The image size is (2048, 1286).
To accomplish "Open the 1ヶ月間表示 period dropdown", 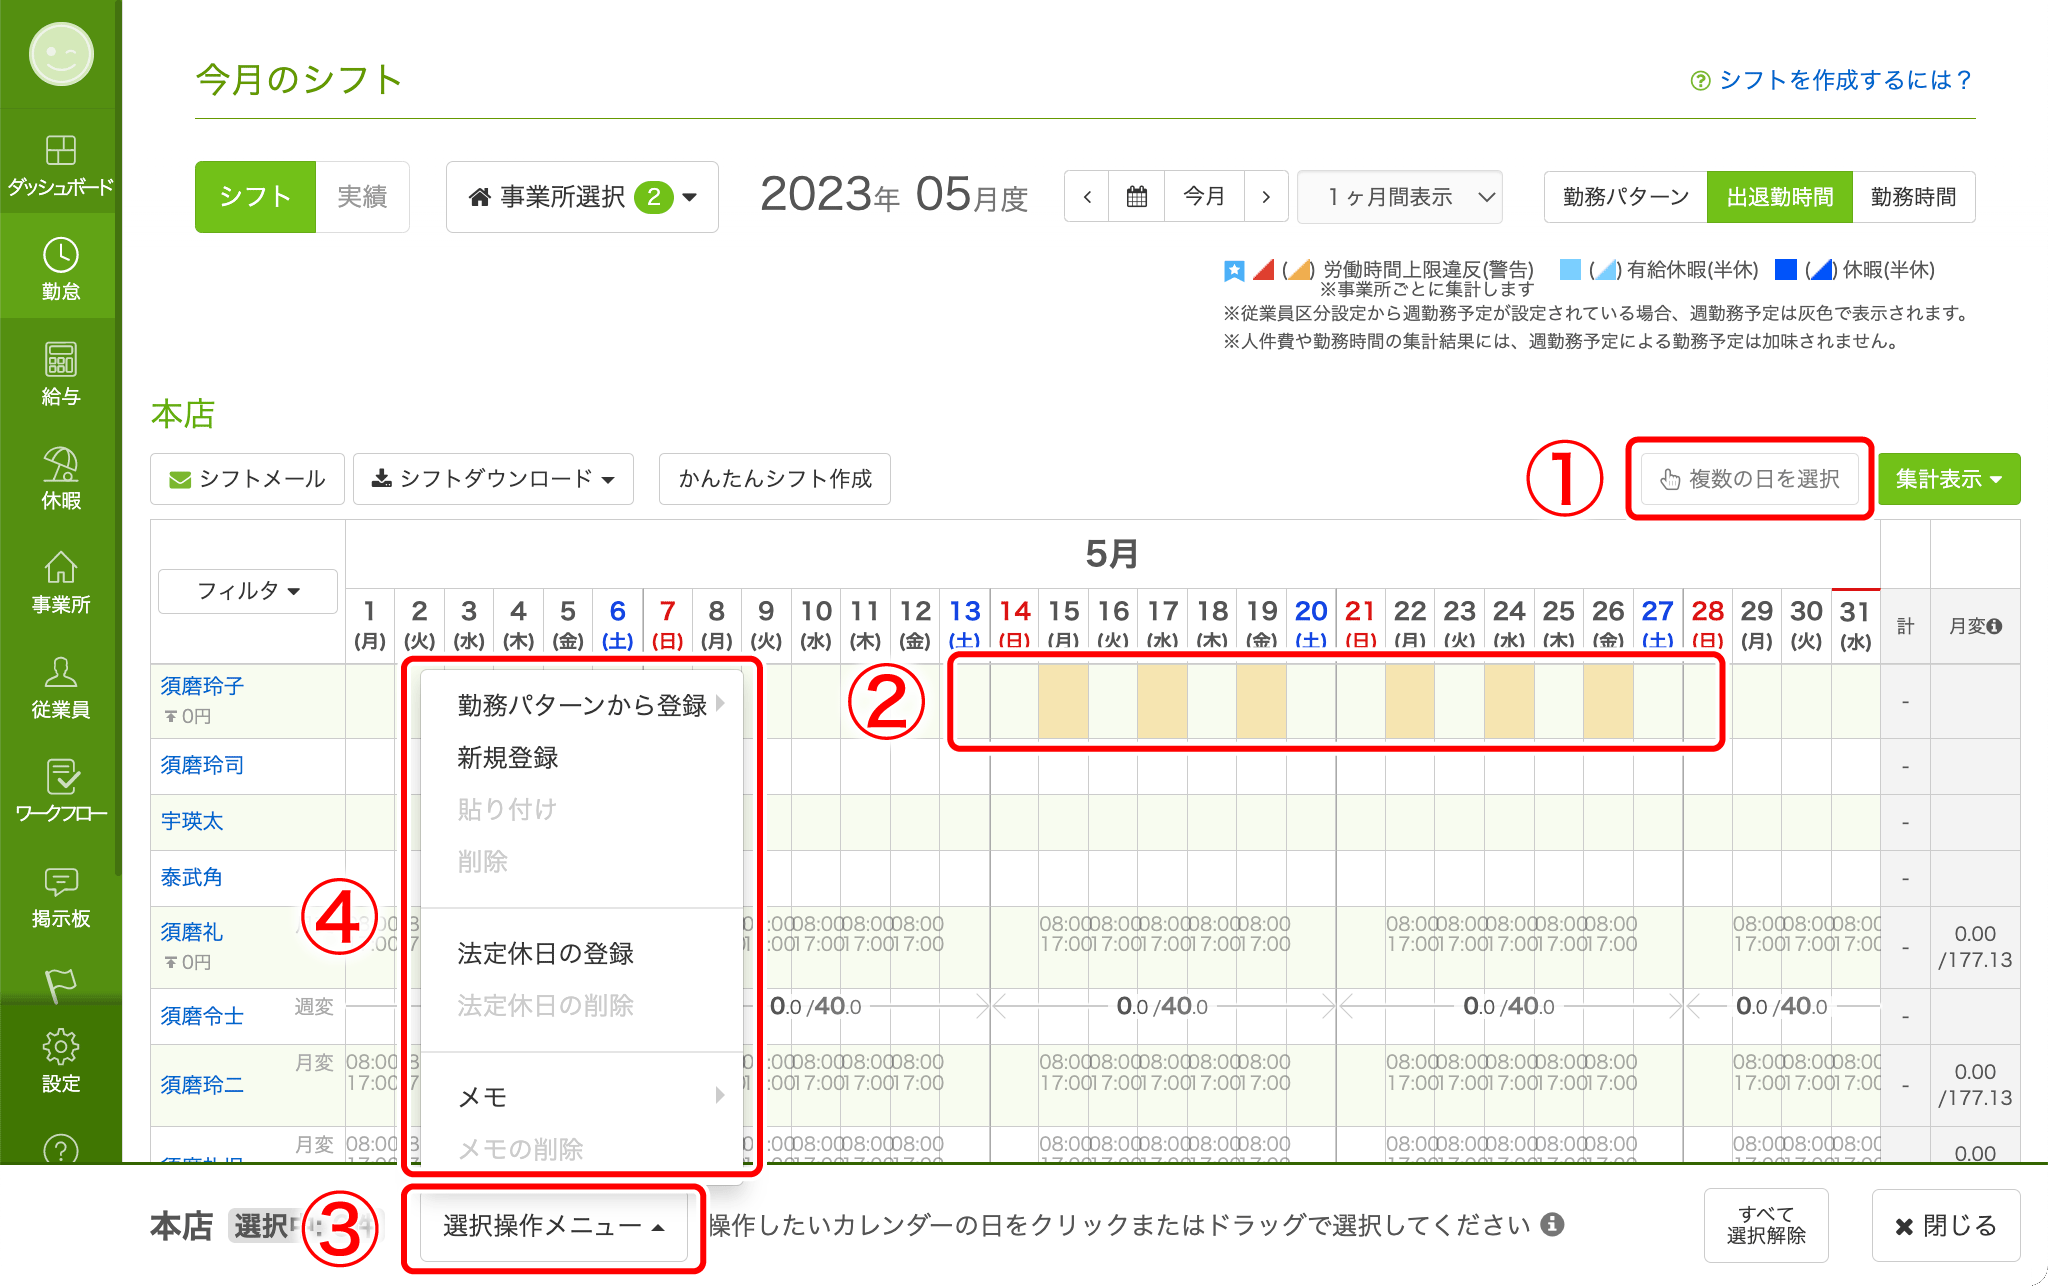I will pos(1400,197).
